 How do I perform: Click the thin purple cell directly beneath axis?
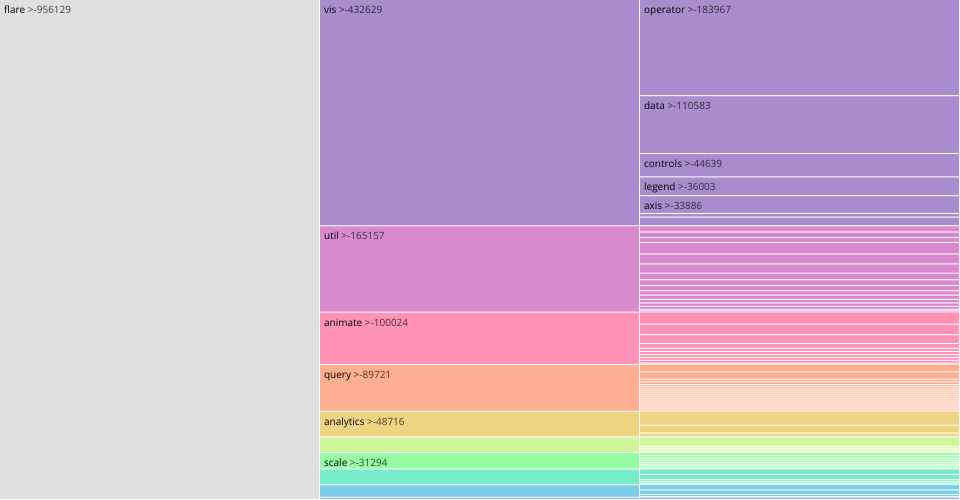coord(799,216)
